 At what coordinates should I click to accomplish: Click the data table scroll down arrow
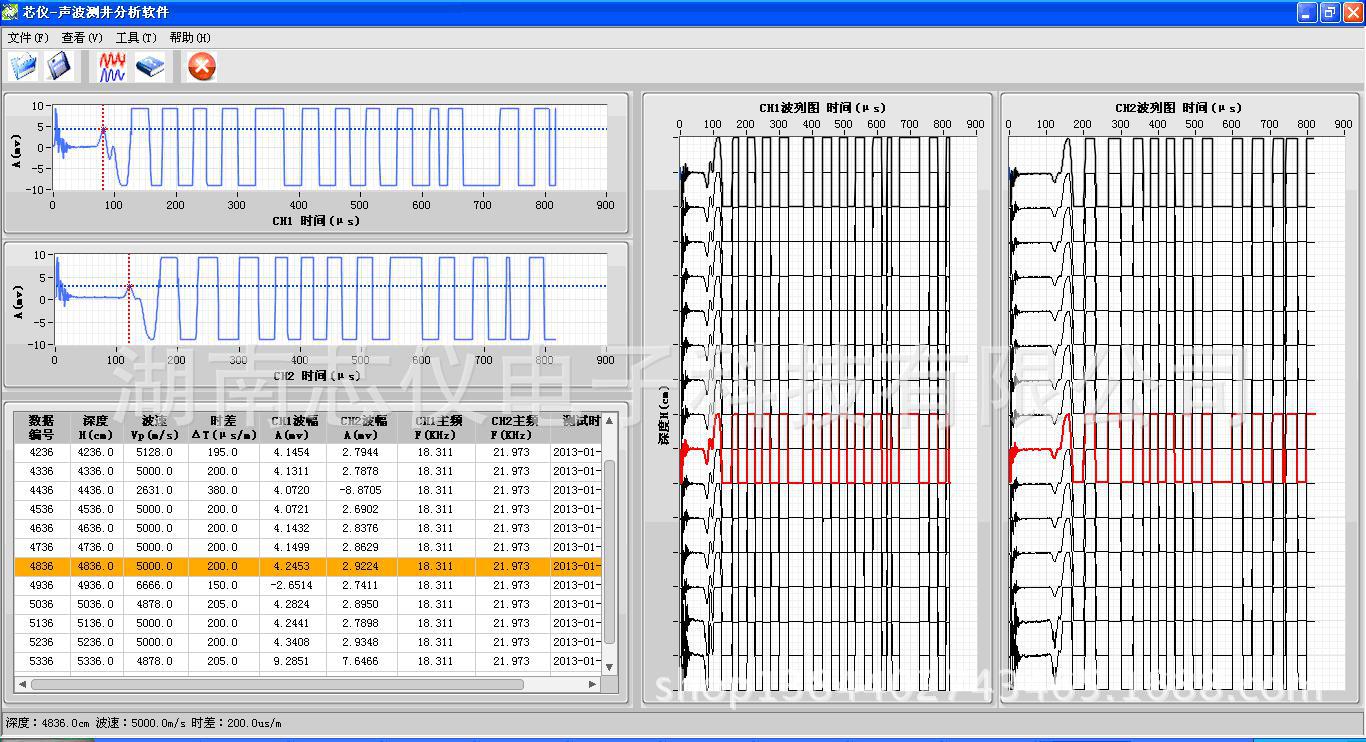[x=609, y=666]
